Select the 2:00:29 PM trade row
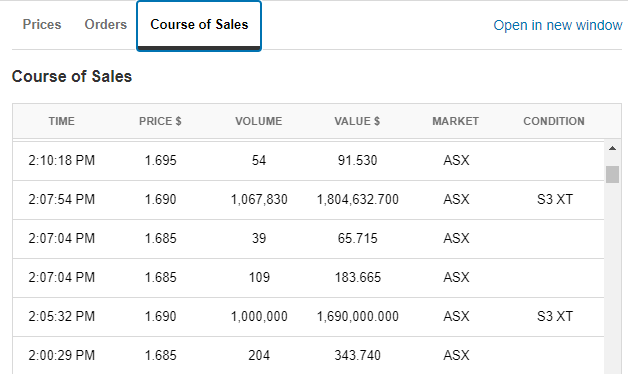The image size is (628, 374). point(308,355)
